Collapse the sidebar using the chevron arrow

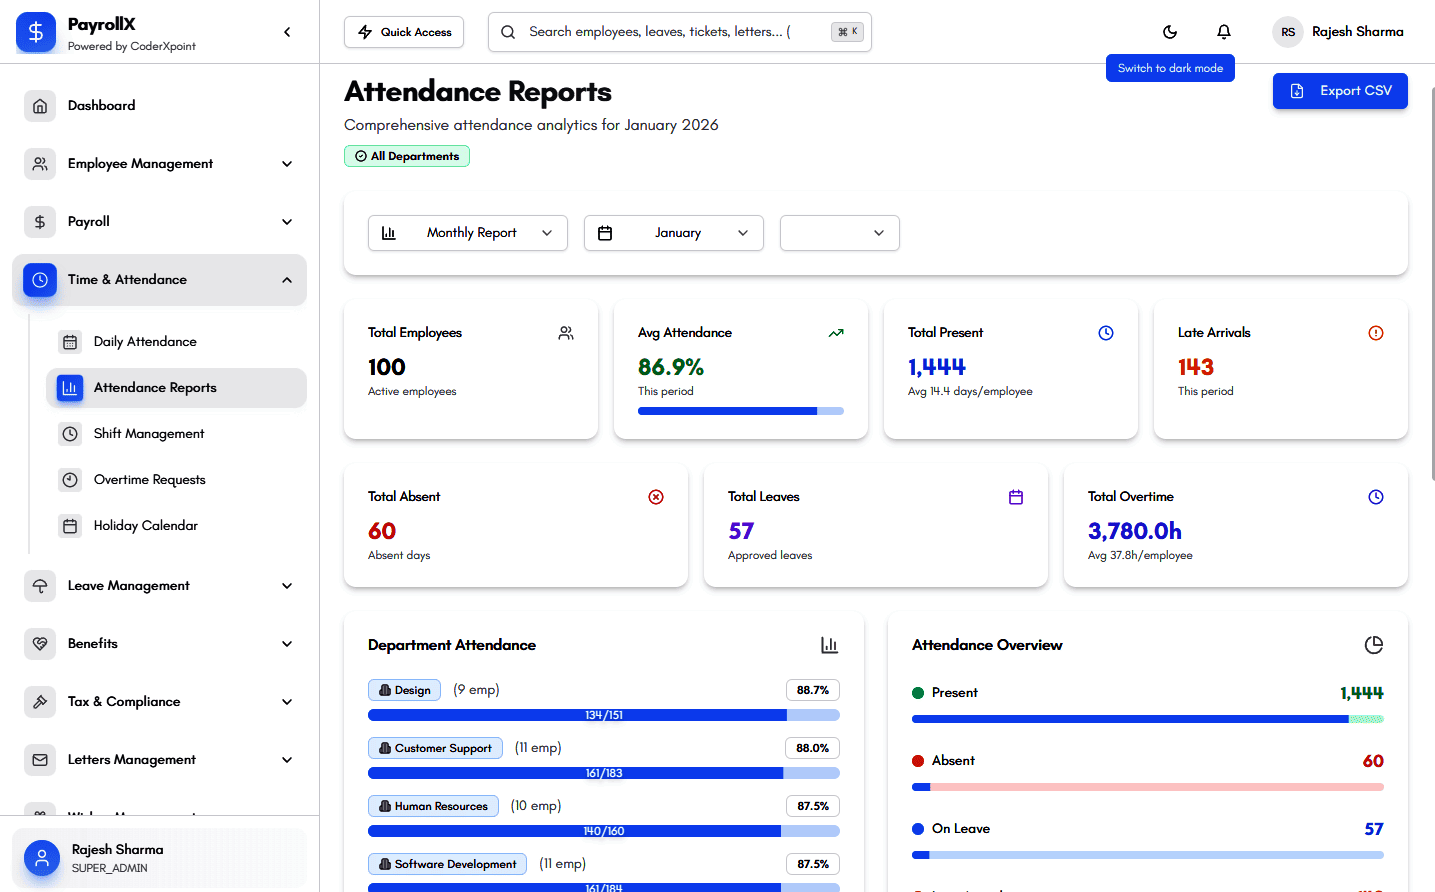click(x=287, y=32)
